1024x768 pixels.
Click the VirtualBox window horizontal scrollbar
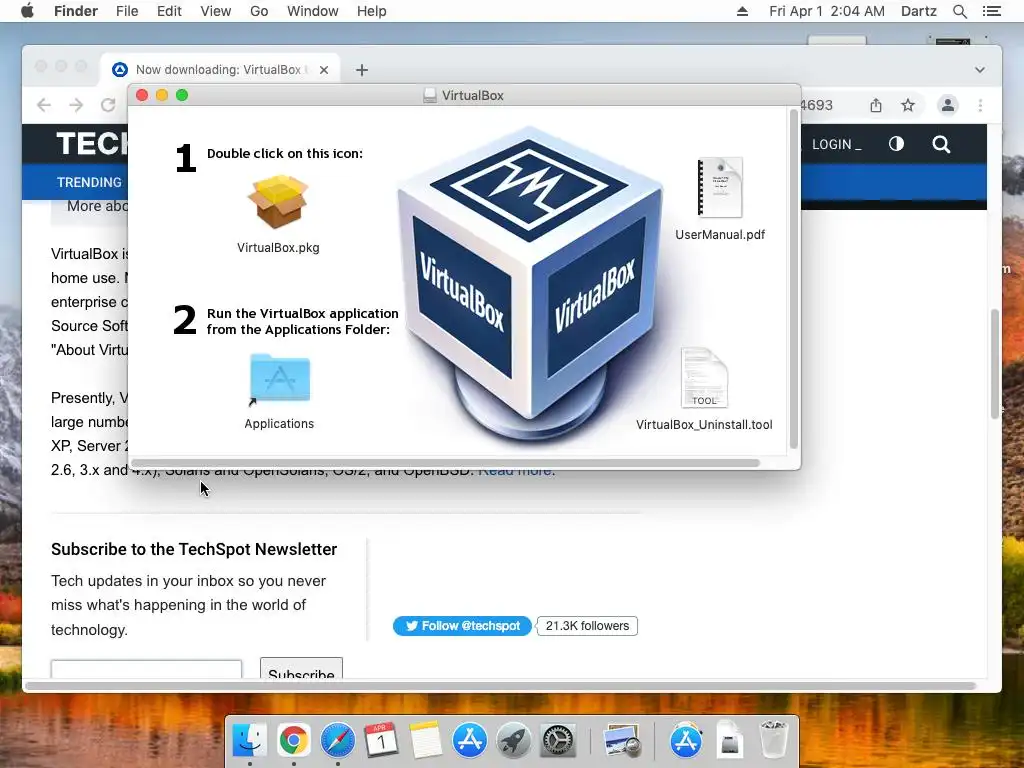(445, 463)
